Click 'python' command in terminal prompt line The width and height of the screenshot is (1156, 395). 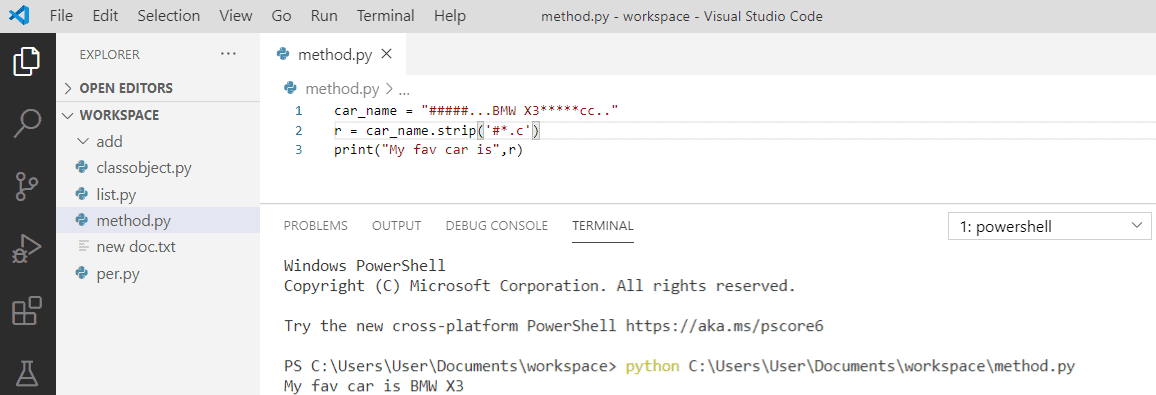click(652, 366)
